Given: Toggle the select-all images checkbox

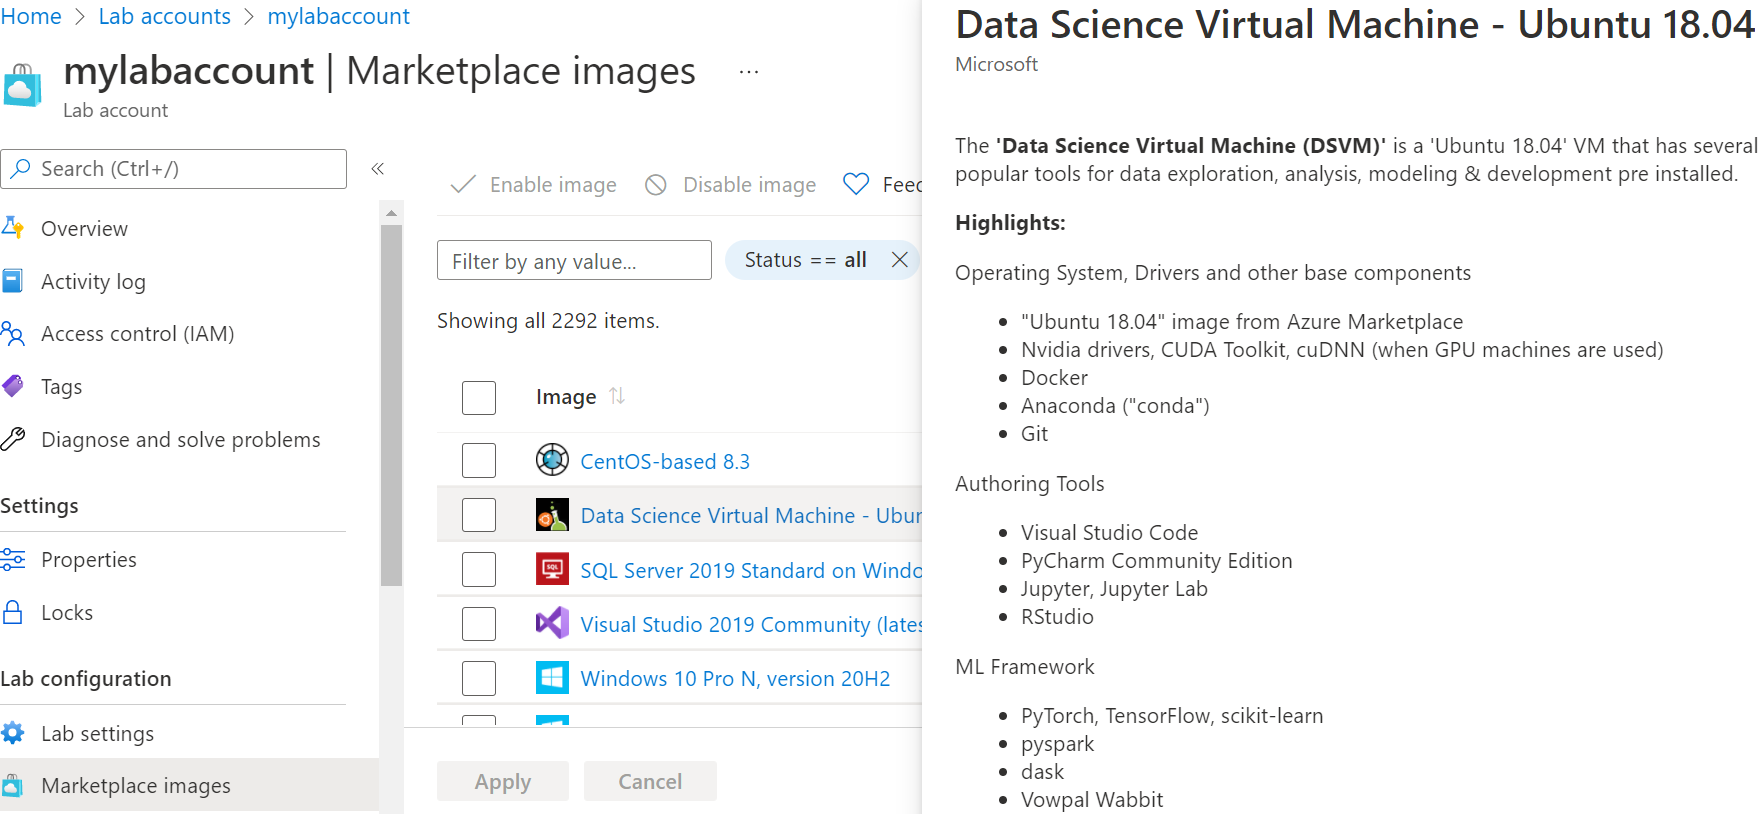Looking at the screenshot, I should click(479, 397).
